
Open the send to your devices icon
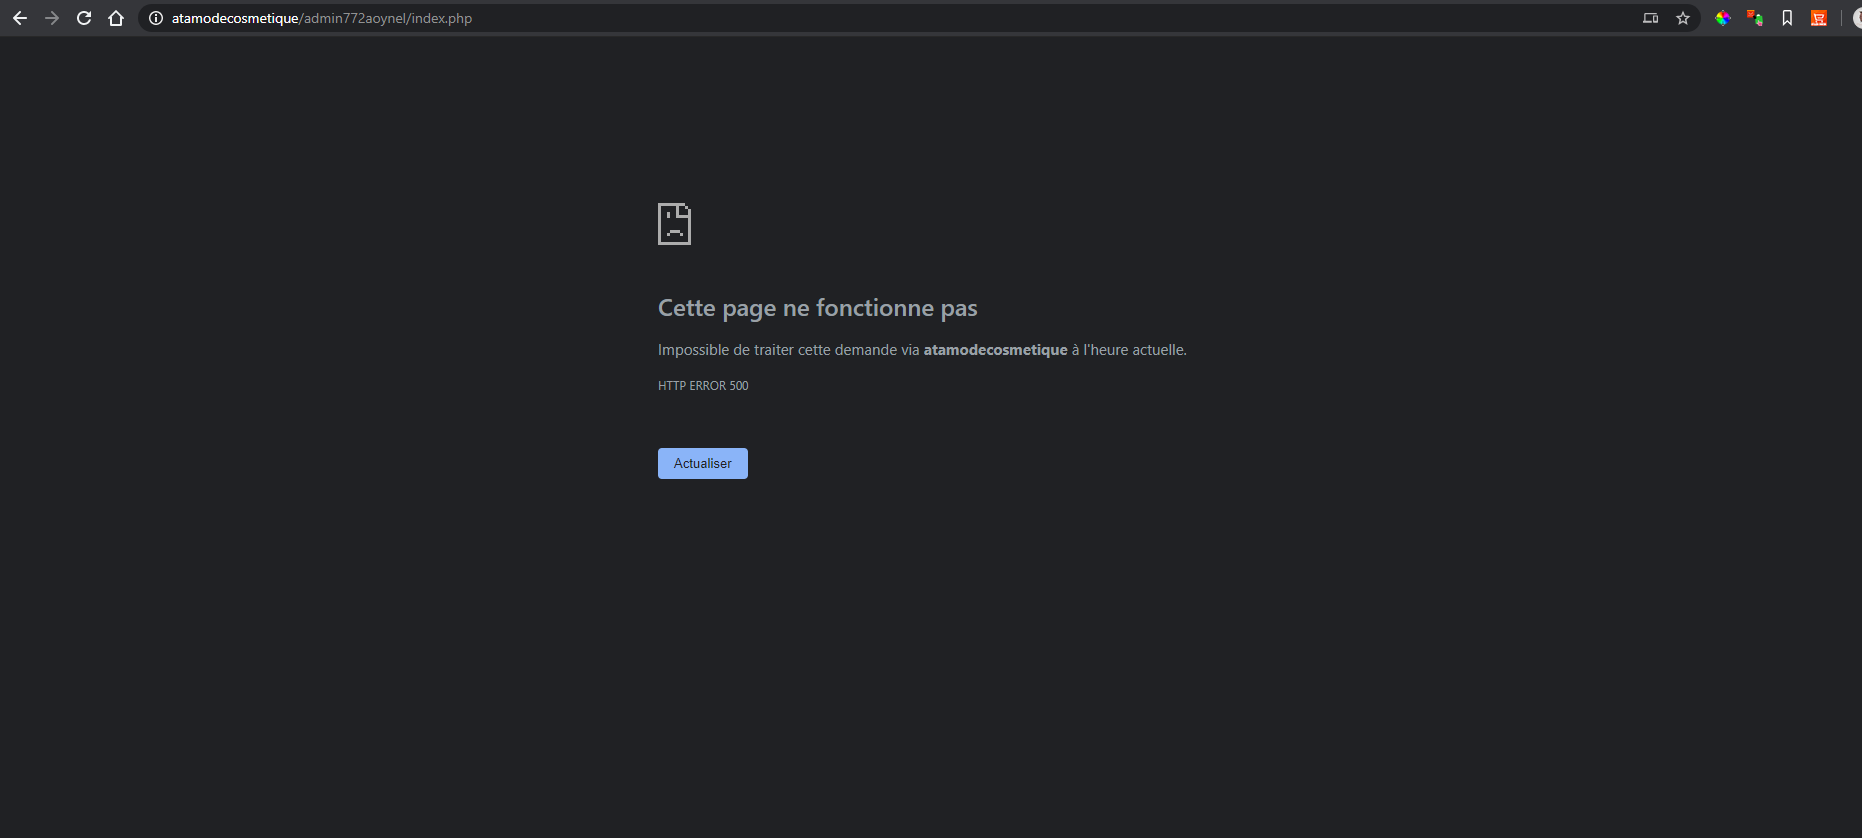(1651, 18)
